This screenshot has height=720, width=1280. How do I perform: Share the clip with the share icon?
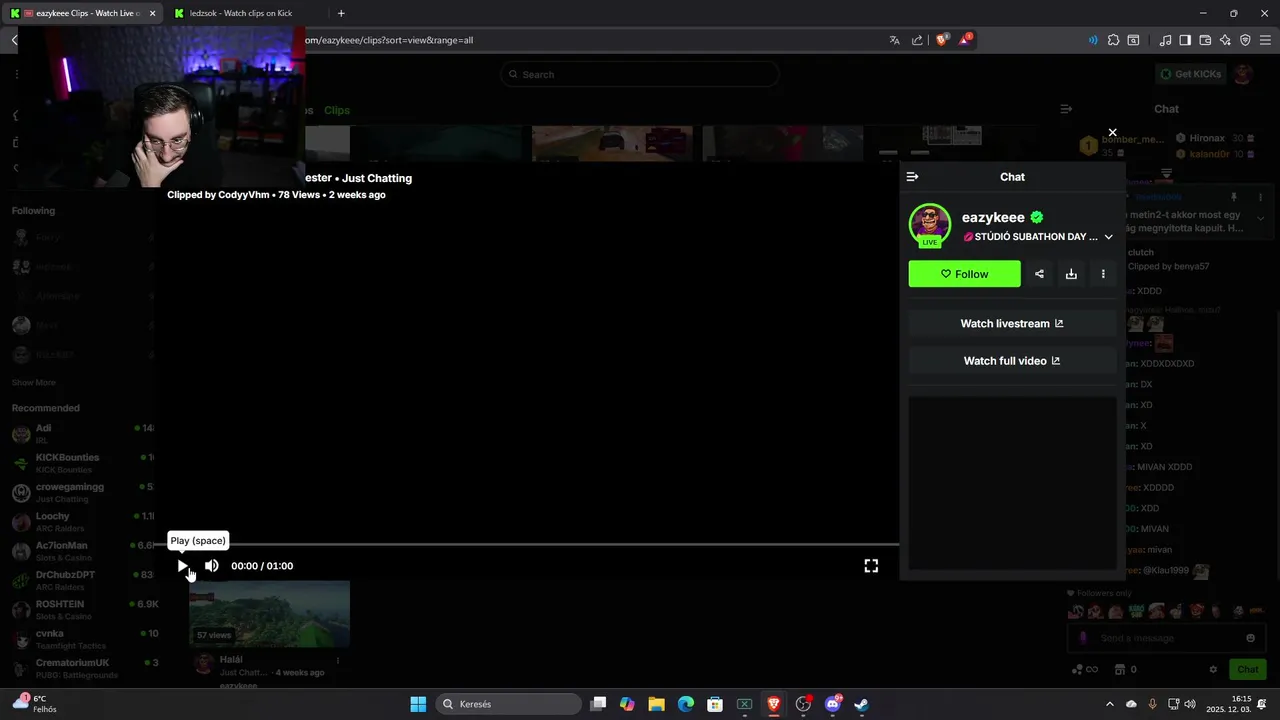click(1039, 274)
